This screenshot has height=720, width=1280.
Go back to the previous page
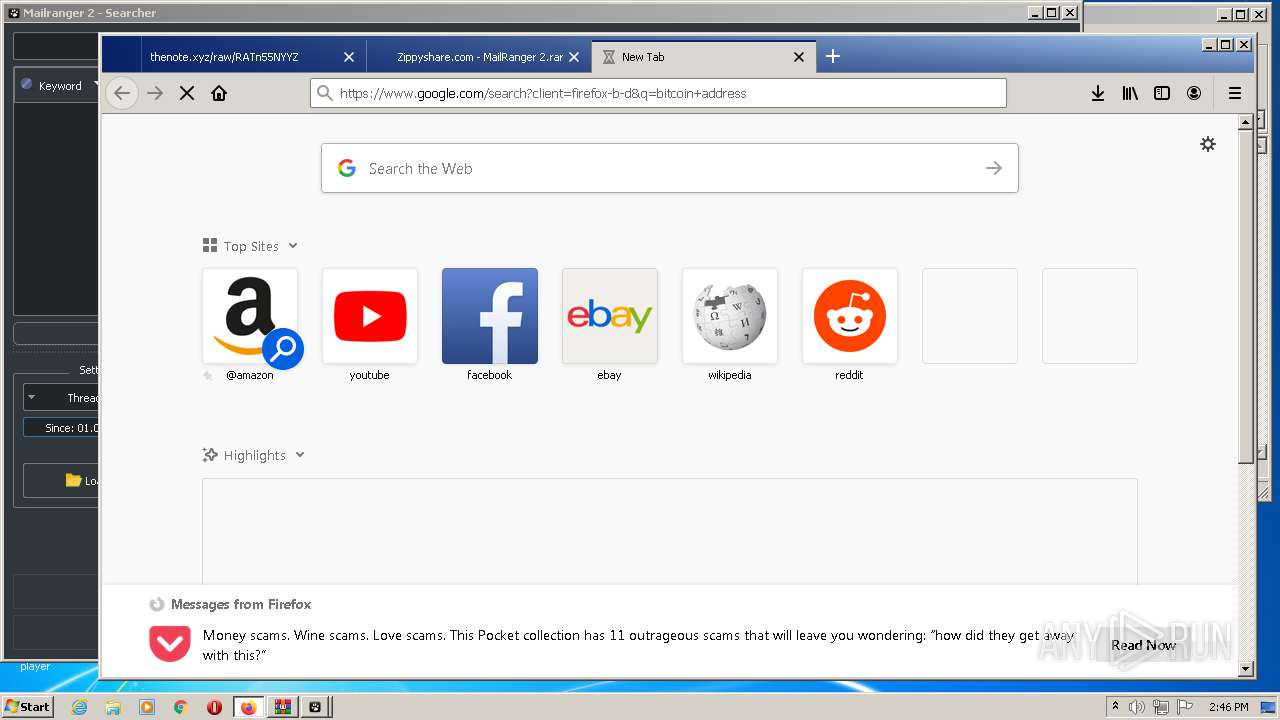click(x=122, y=93)
